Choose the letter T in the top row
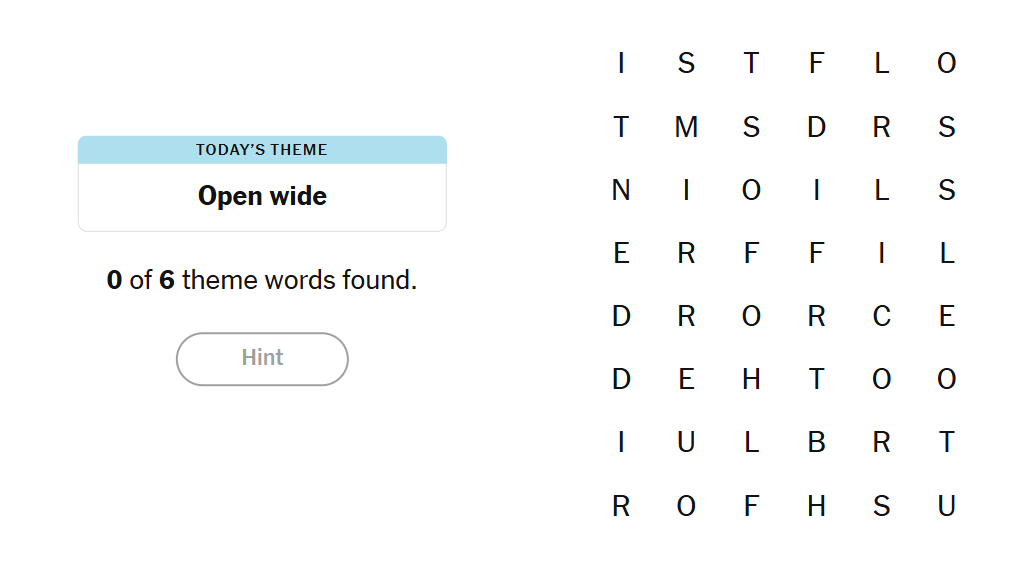The height and width of the screenshot is (580, 1009). coord(751,64)
